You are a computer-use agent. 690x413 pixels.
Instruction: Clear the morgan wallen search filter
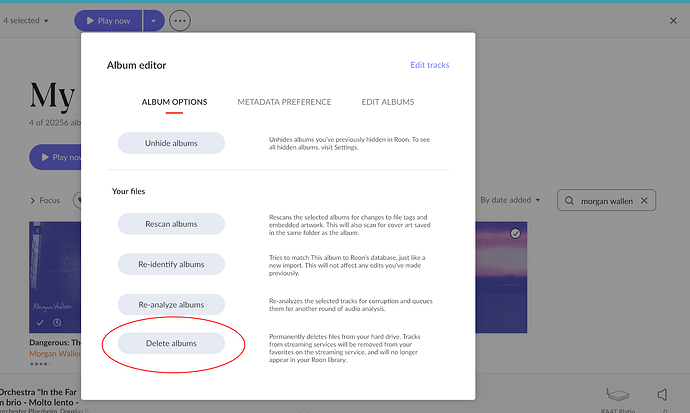(x=644, y=201)
